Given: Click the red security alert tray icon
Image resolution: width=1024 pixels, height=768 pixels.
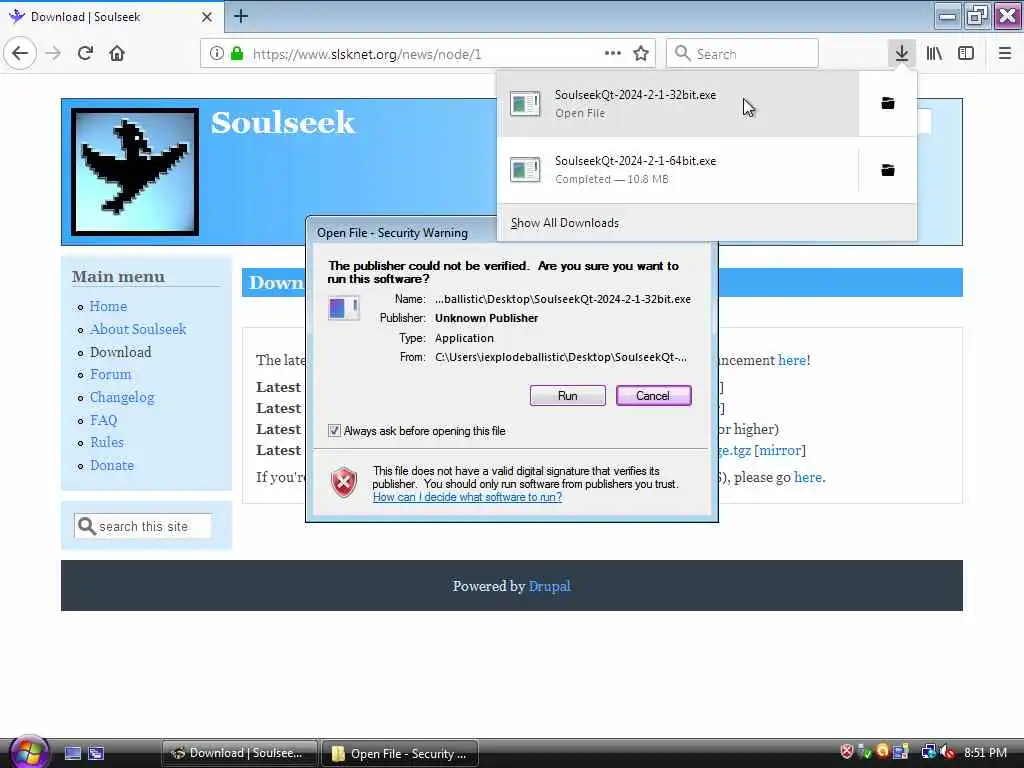Looking at the screenshot, I should [846, 752].
